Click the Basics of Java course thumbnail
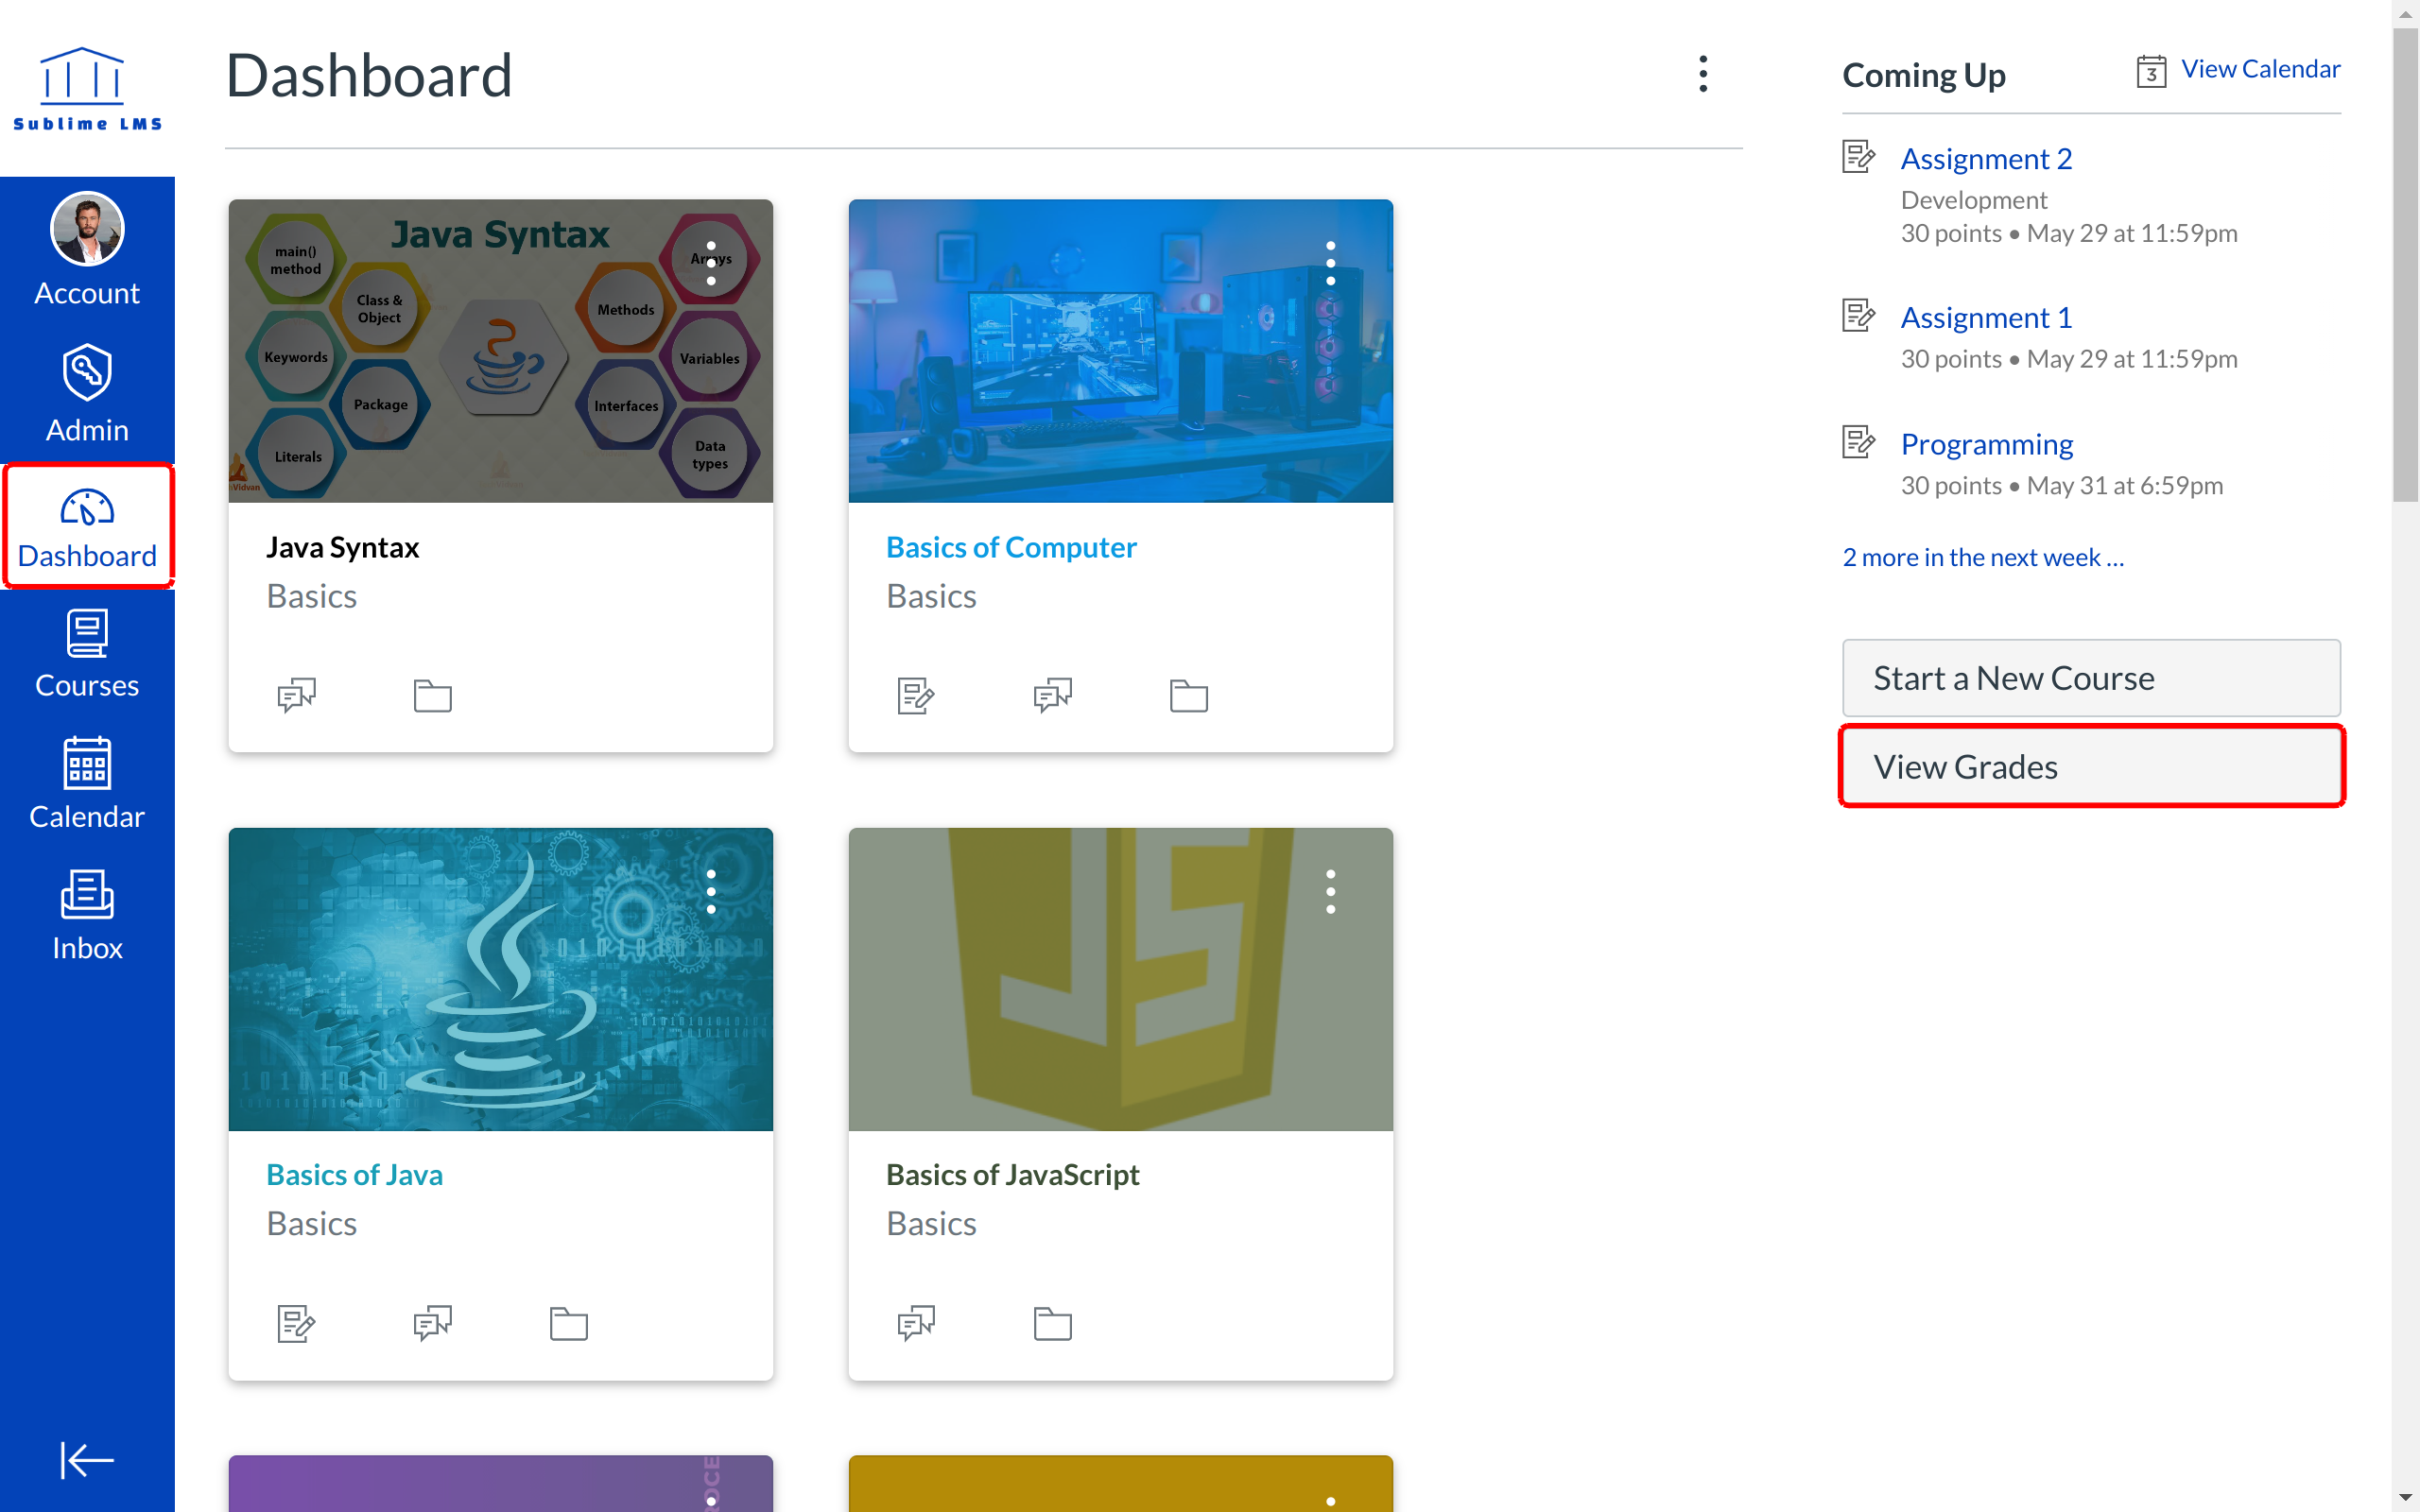The height and width of the screenshot is (1512, 2420). pyautogui.click(x=500, y=979)
